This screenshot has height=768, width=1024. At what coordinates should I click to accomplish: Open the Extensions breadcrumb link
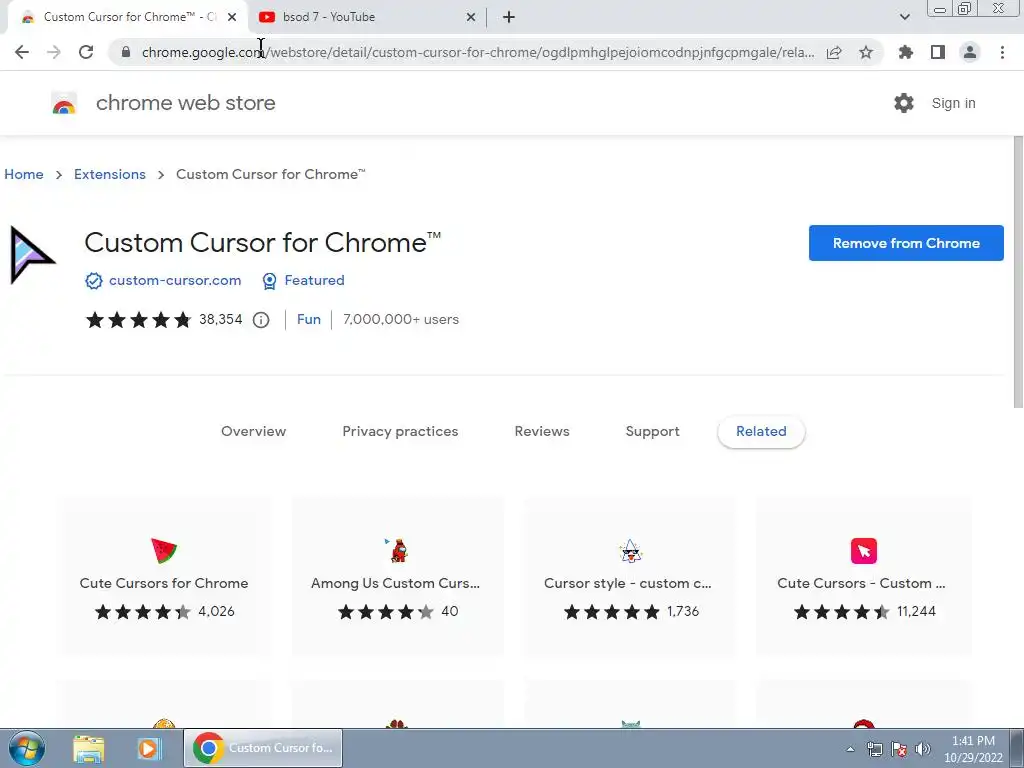click(x=110, y=174)
